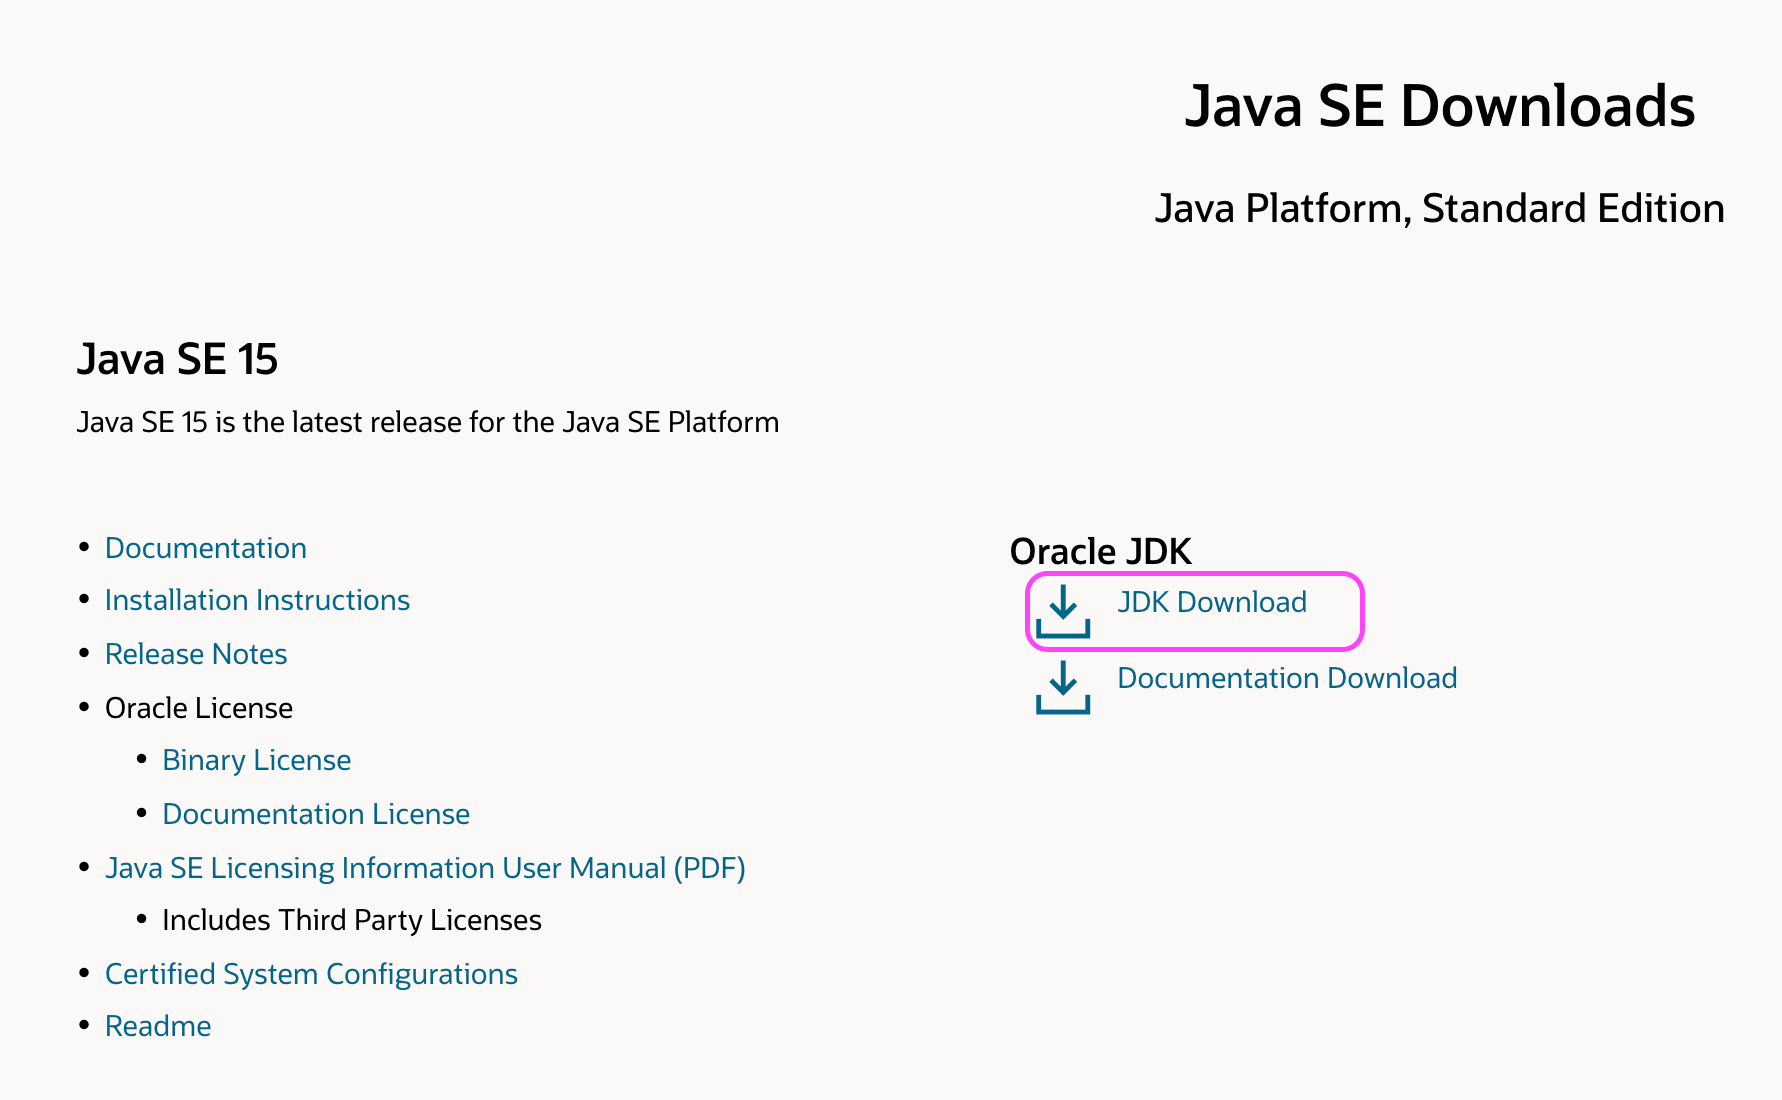The width and height of the screenshot is (1782, 1100).
Task: Click the JDK Download arrow icon
Action: click(x=1063, y=611)
